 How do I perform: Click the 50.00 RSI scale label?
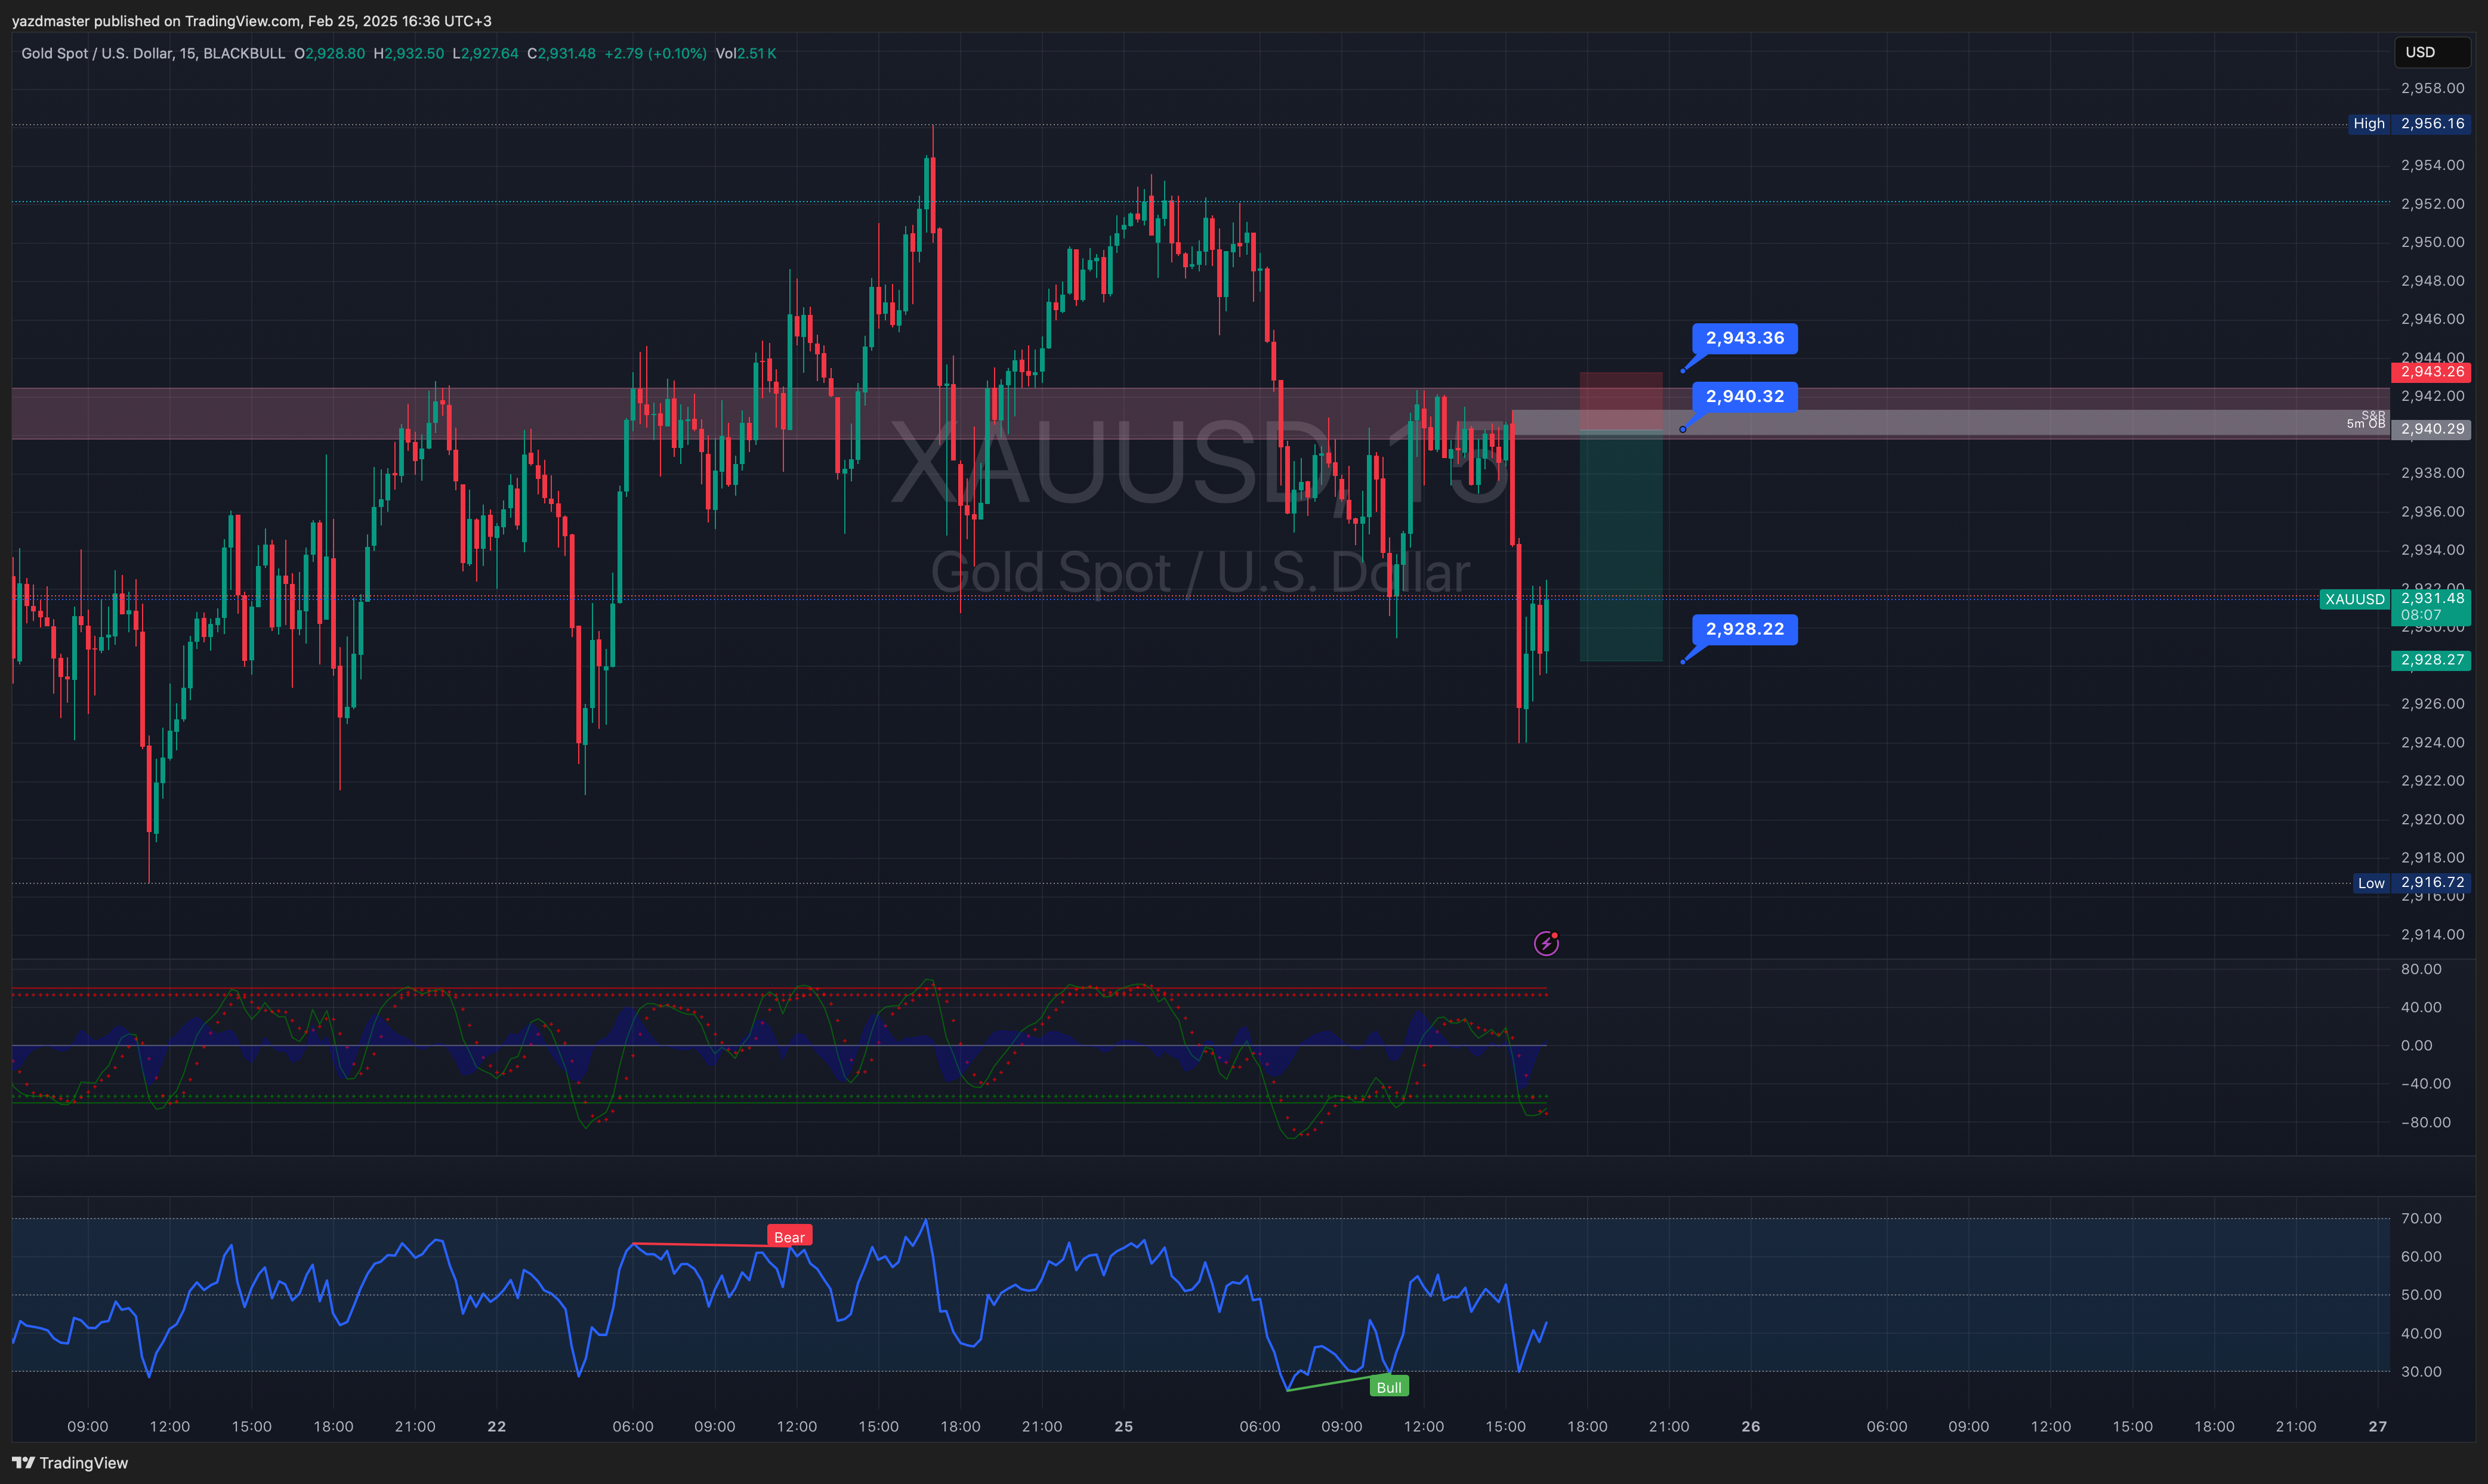point(2421,1295)
